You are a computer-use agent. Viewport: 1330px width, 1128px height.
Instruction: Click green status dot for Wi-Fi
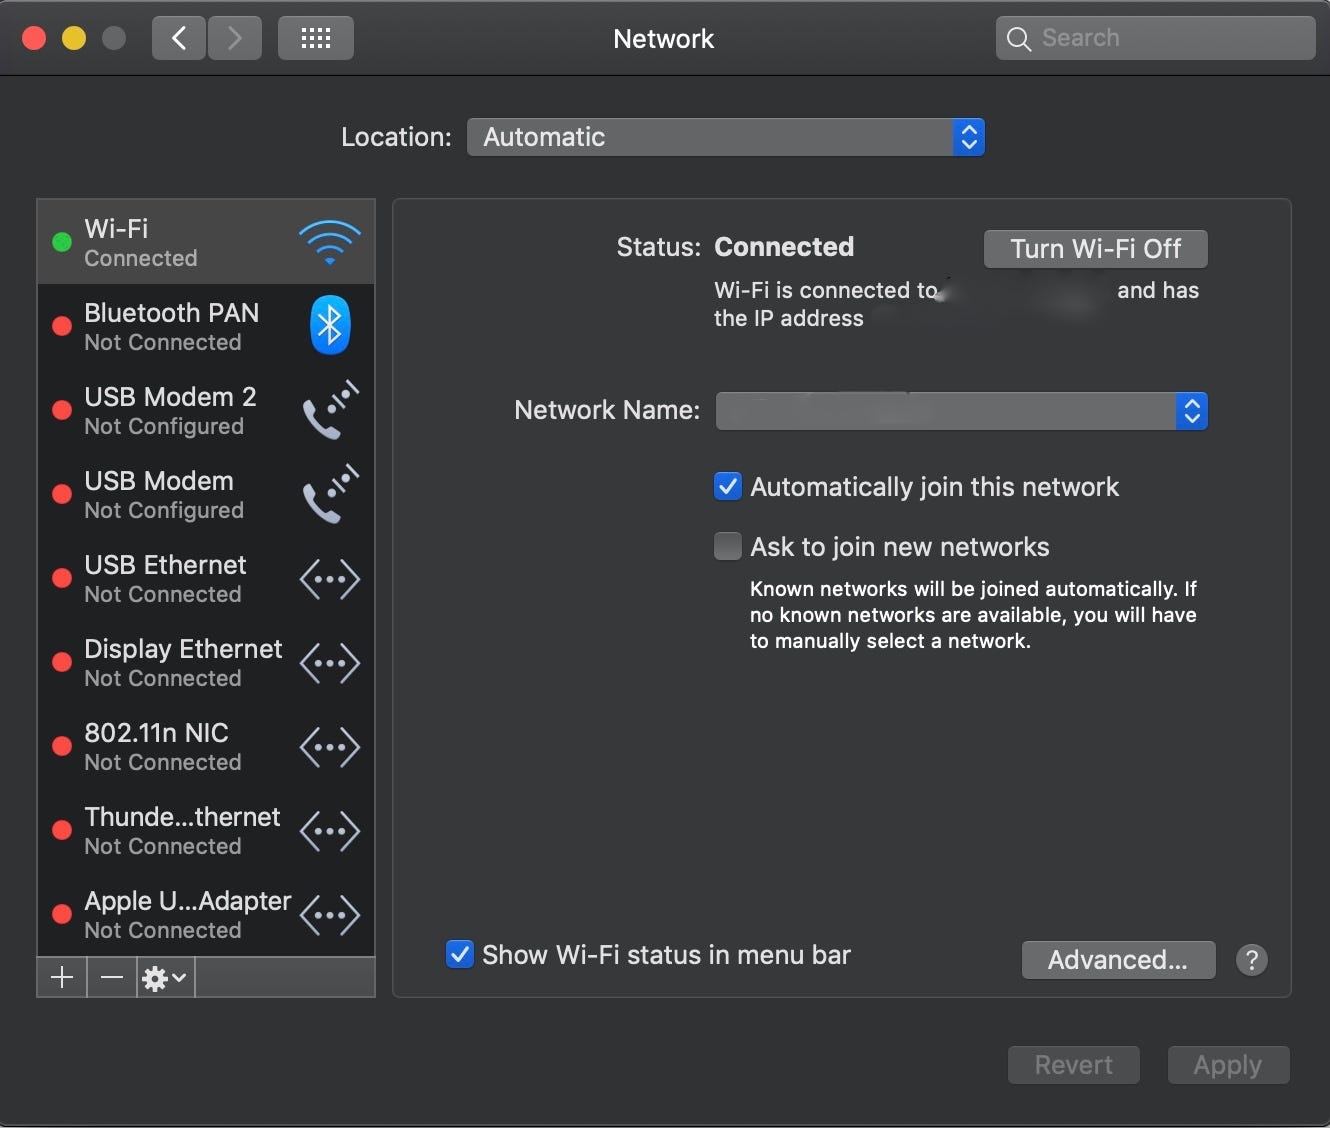pyautogui.click(x=62, y=242)
